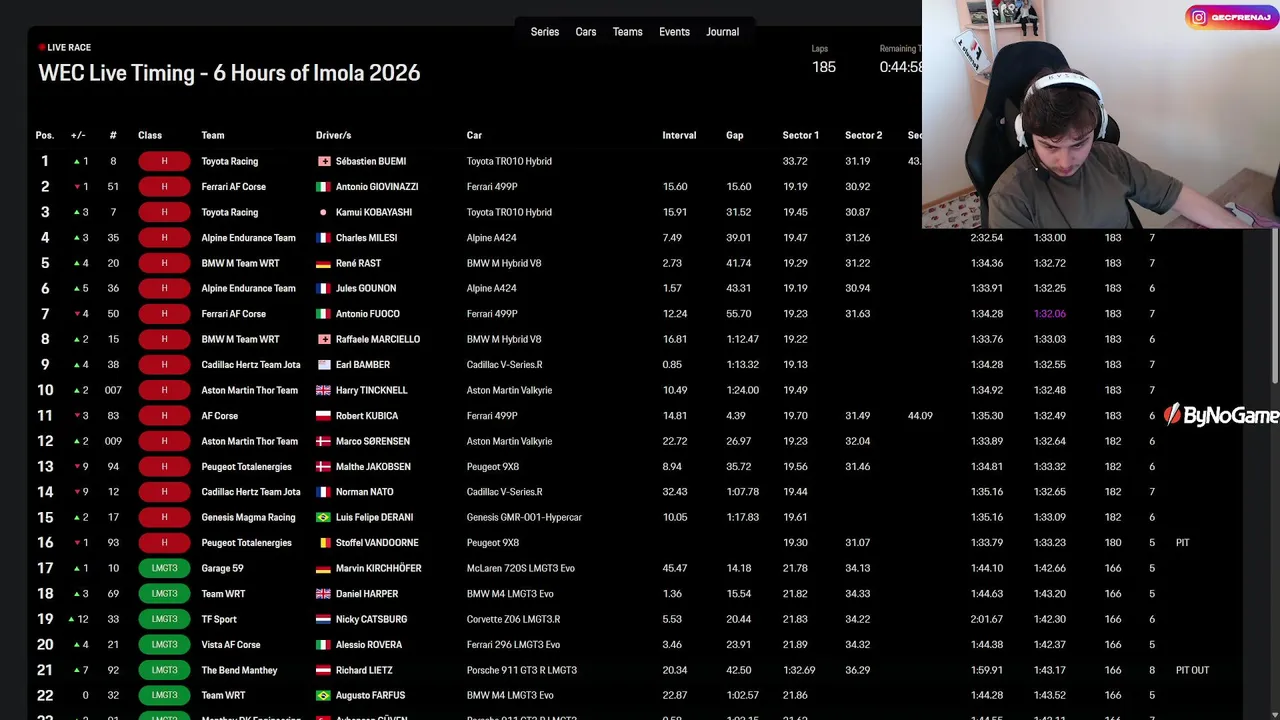Image resolution: width=1280 pixels, height=720 pixels.
Task: Click the green up arrow in position 1 row
Action: click(76, 161)
